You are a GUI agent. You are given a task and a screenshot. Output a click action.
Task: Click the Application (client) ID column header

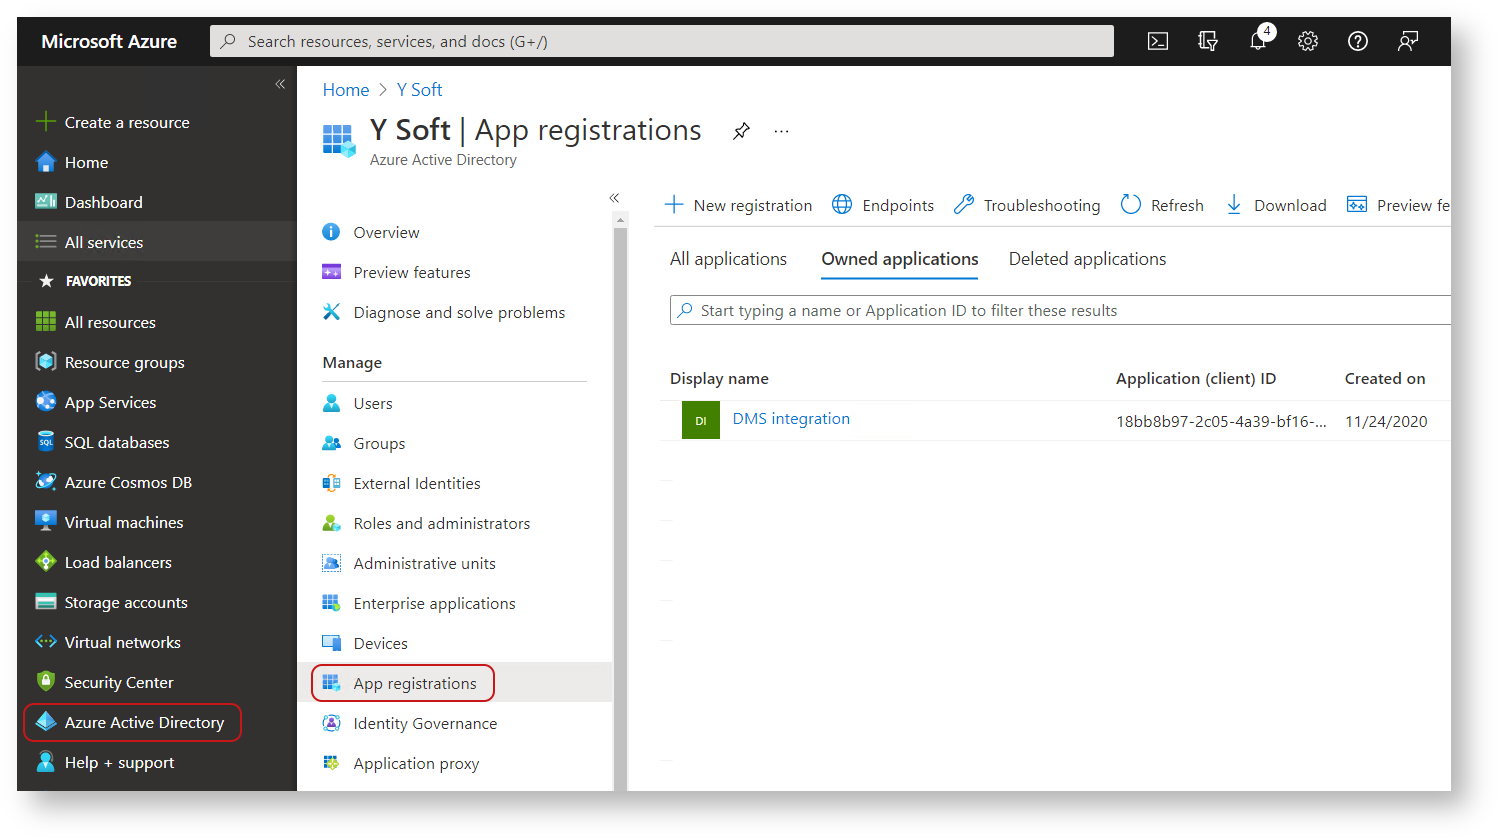[1196, 379]
